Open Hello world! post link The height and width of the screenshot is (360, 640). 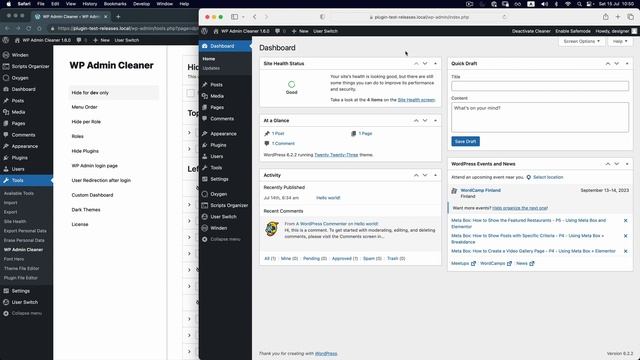point(328,198)
